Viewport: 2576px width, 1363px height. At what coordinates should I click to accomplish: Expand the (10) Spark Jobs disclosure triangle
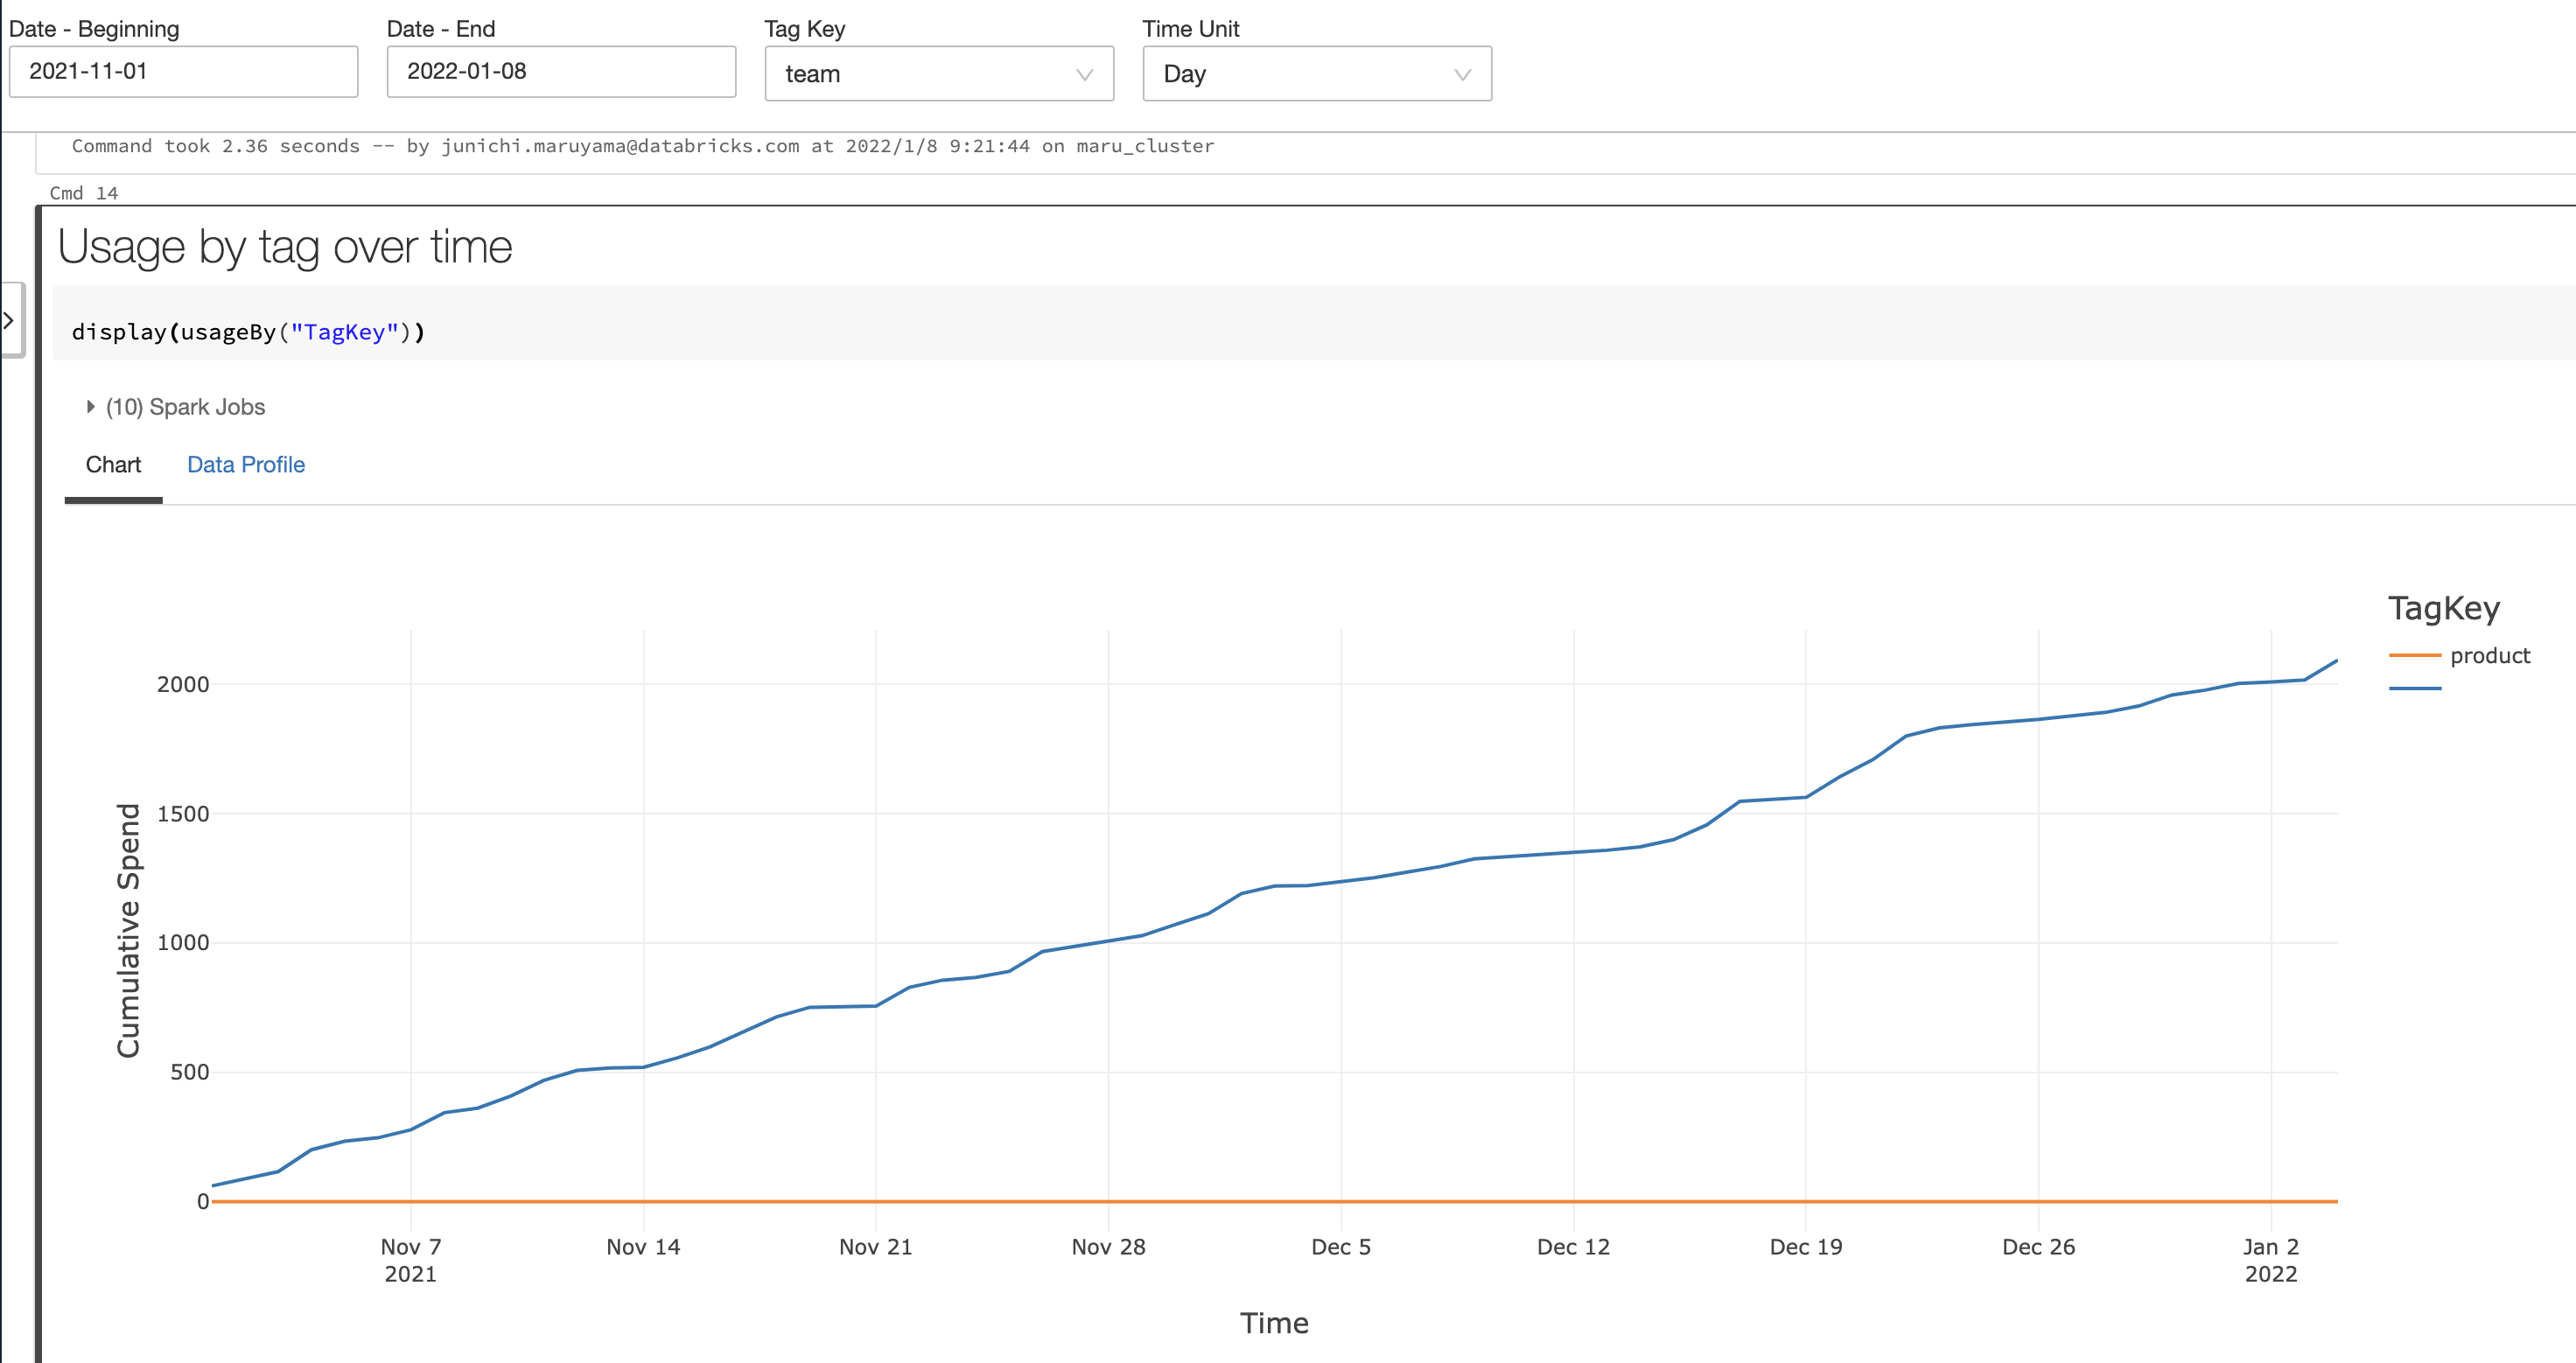click(90, 407)
